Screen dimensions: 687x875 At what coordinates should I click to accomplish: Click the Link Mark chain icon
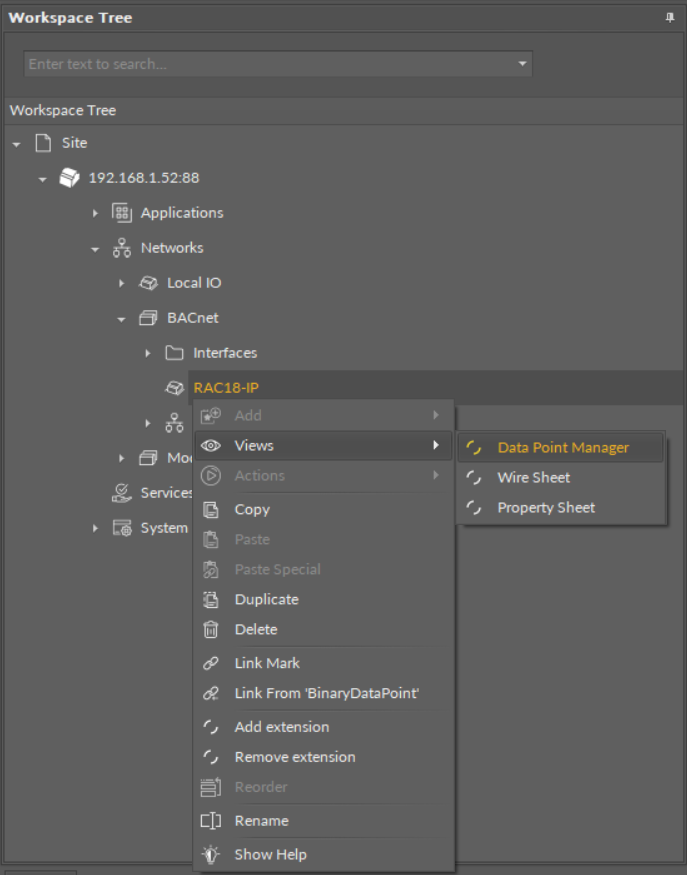(211, 663)
